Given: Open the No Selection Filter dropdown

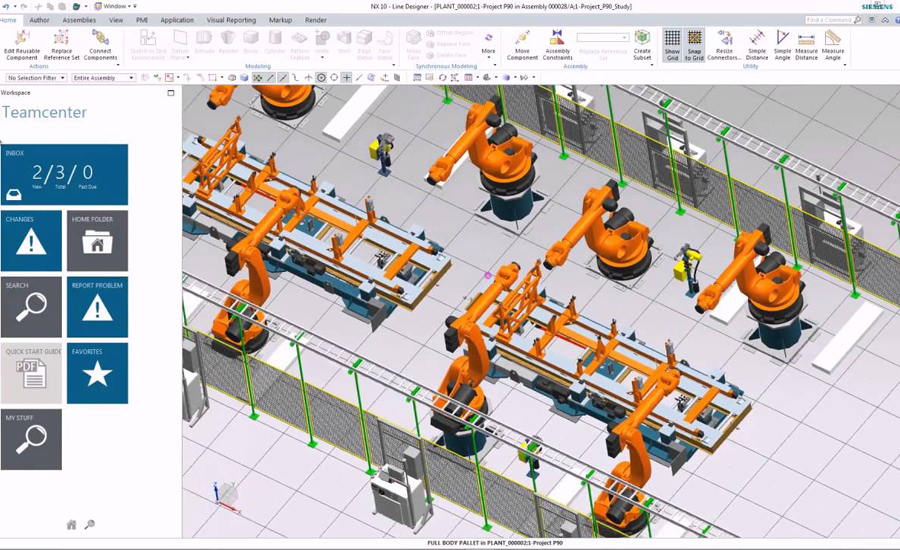Looking at the screenshot, I should click(36, 78).
